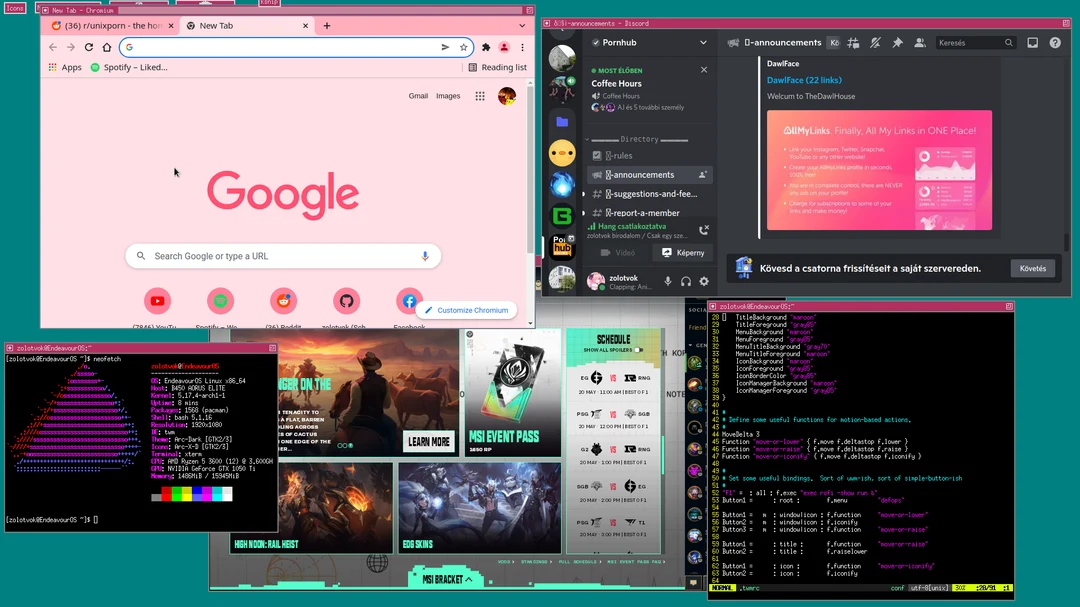Click LEARN MORE on the MSI banner
Viewport: 1080px width, 607px height.
coord(428,440)
